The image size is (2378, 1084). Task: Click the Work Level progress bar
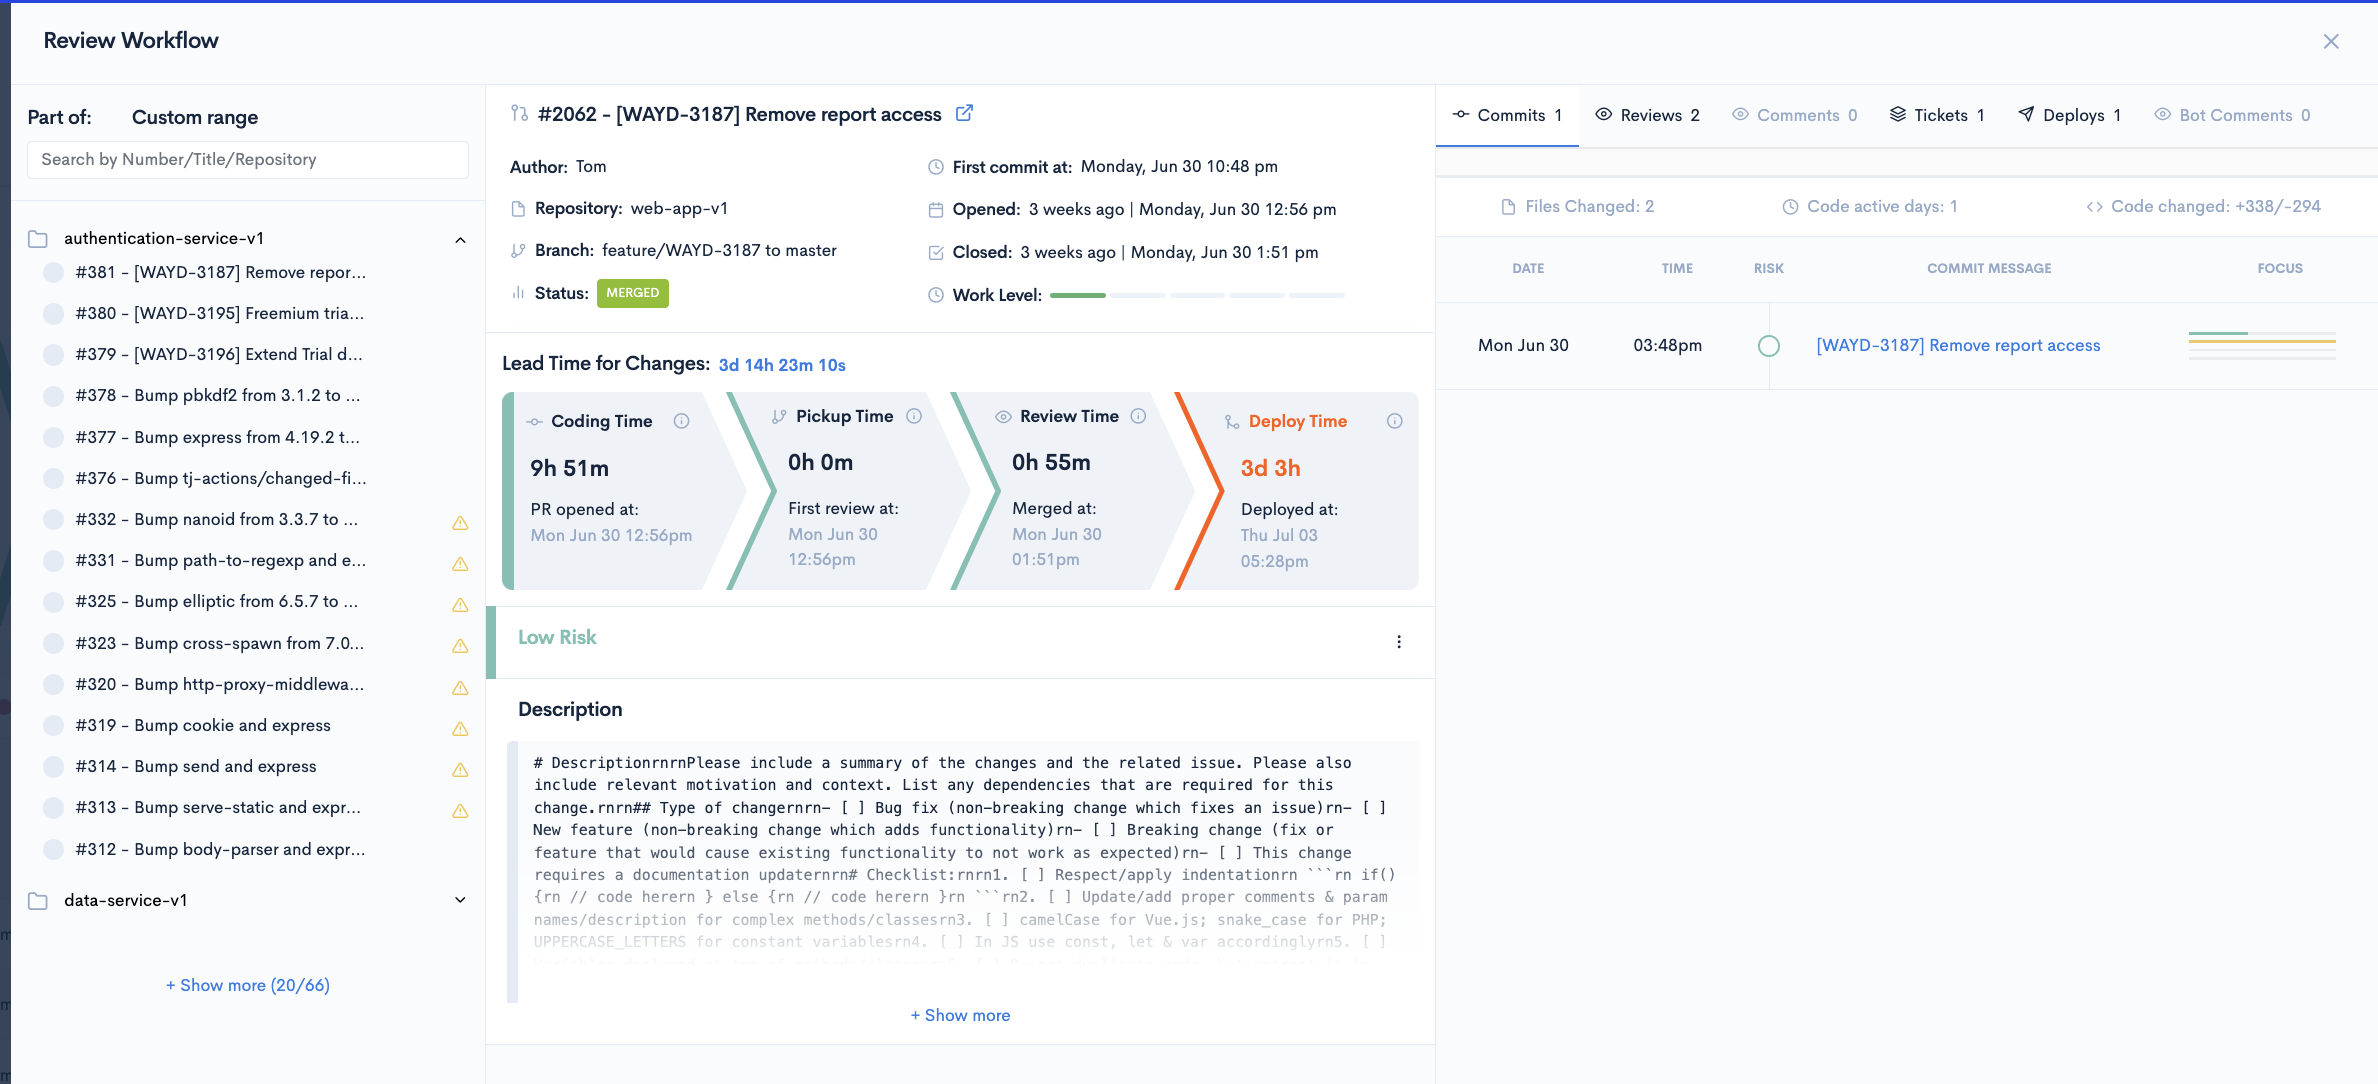pyautogui.click(x=1197, y=295)
